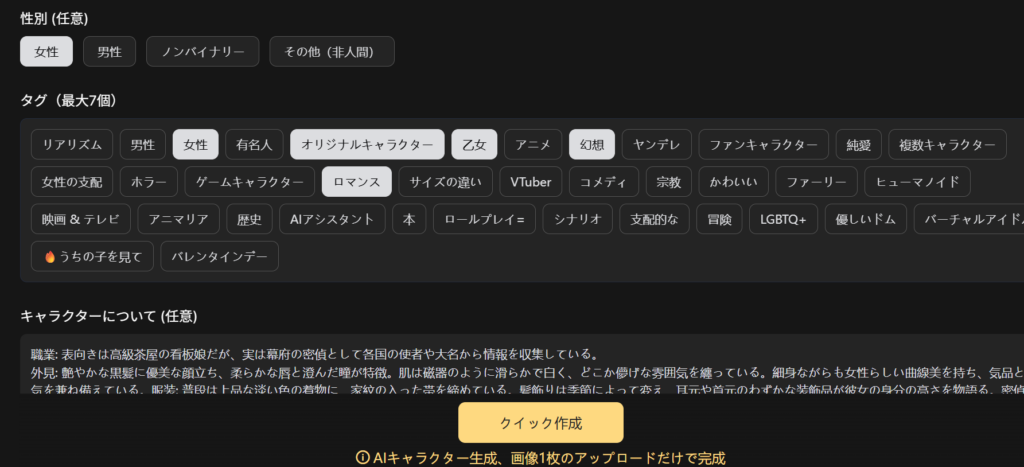This screenshot has width=1024, height=467.
Task: Select the ヒューマノイド tag
Action: pos(917,182)
